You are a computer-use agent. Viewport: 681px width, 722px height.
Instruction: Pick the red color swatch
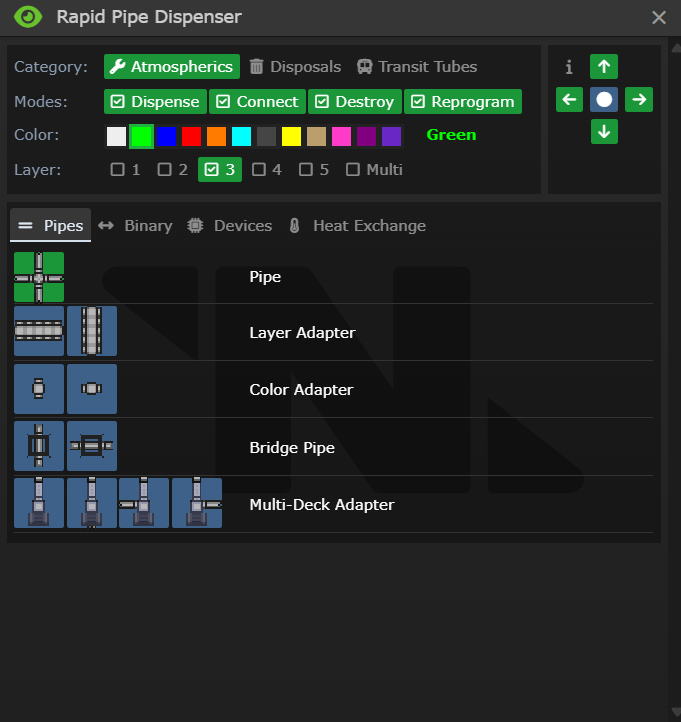192,136
